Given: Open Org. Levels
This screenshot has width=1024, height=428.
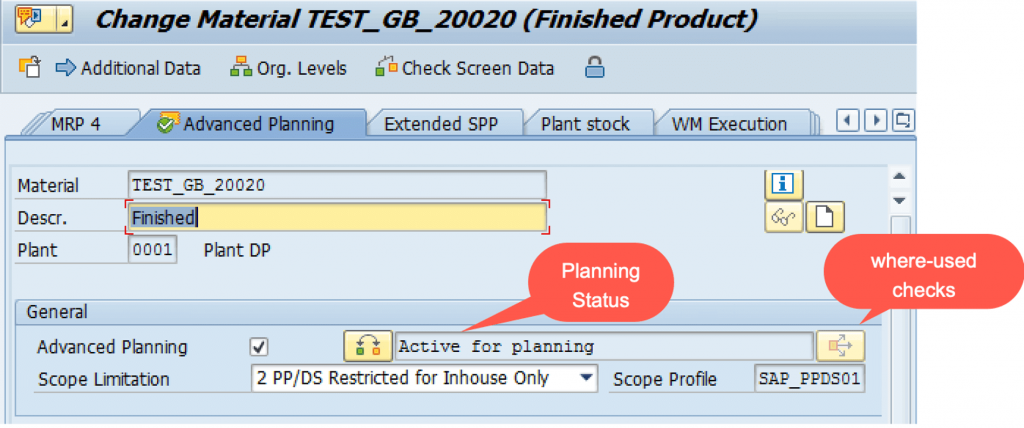Looking at the screenshot, I should pos(289,68).
